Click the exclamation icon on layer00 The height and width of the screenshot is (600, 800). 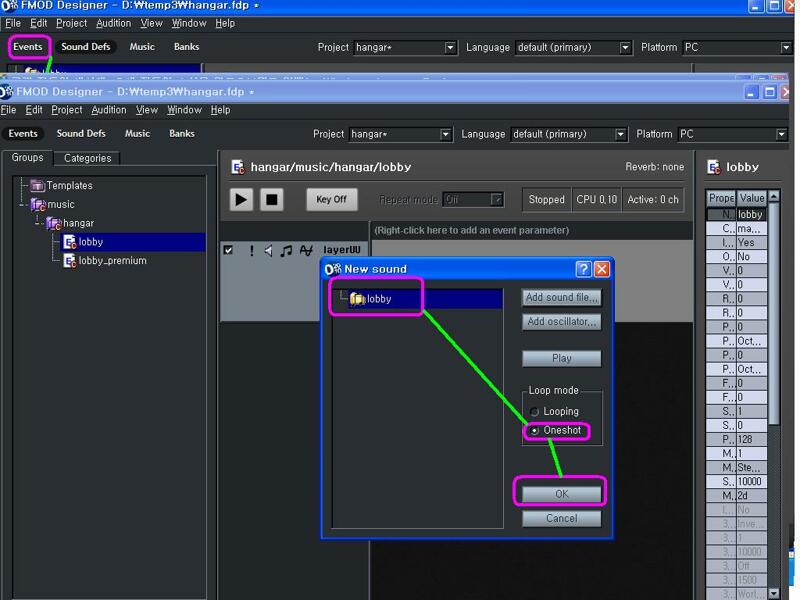coord(252,250)
